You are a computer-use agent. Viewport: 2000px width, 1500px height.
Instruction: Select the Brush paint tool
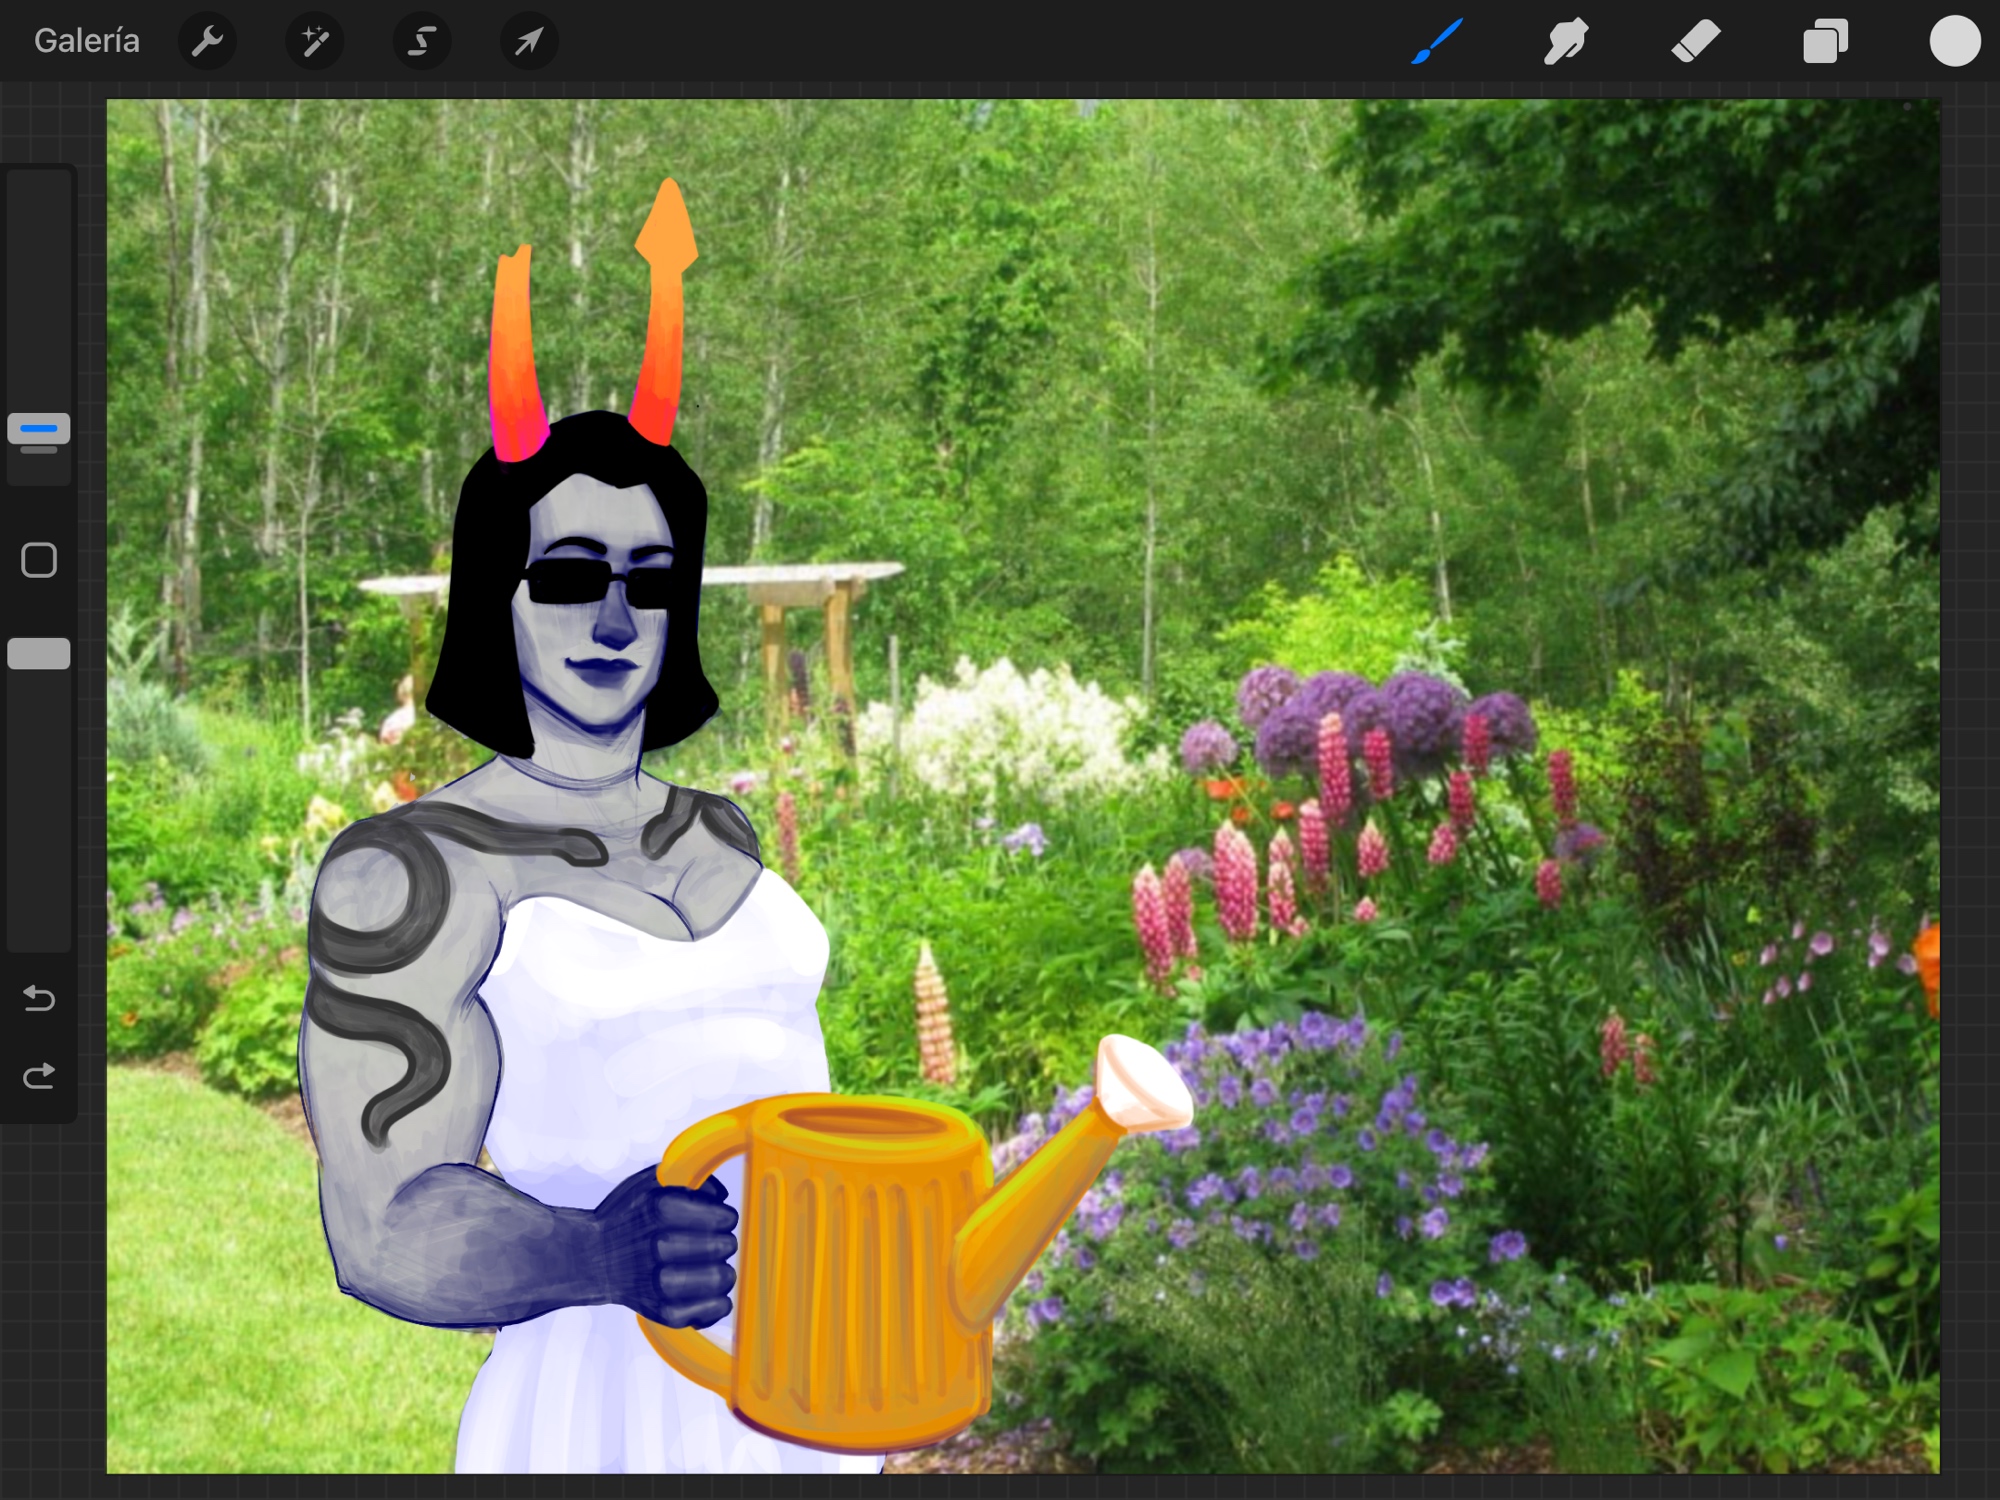(1437, 41)
